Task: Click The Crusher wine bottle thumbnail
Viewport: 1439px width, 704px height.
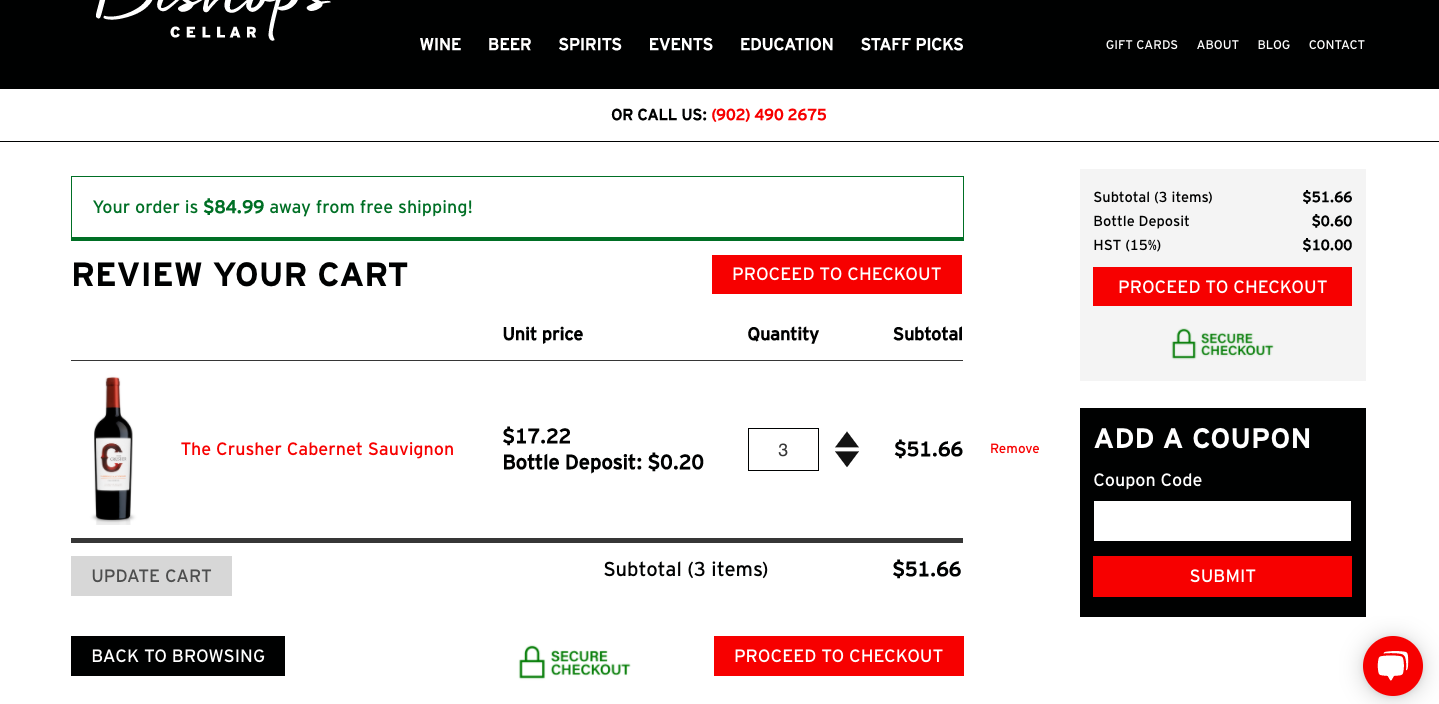Action: click(x=113, y=450)
